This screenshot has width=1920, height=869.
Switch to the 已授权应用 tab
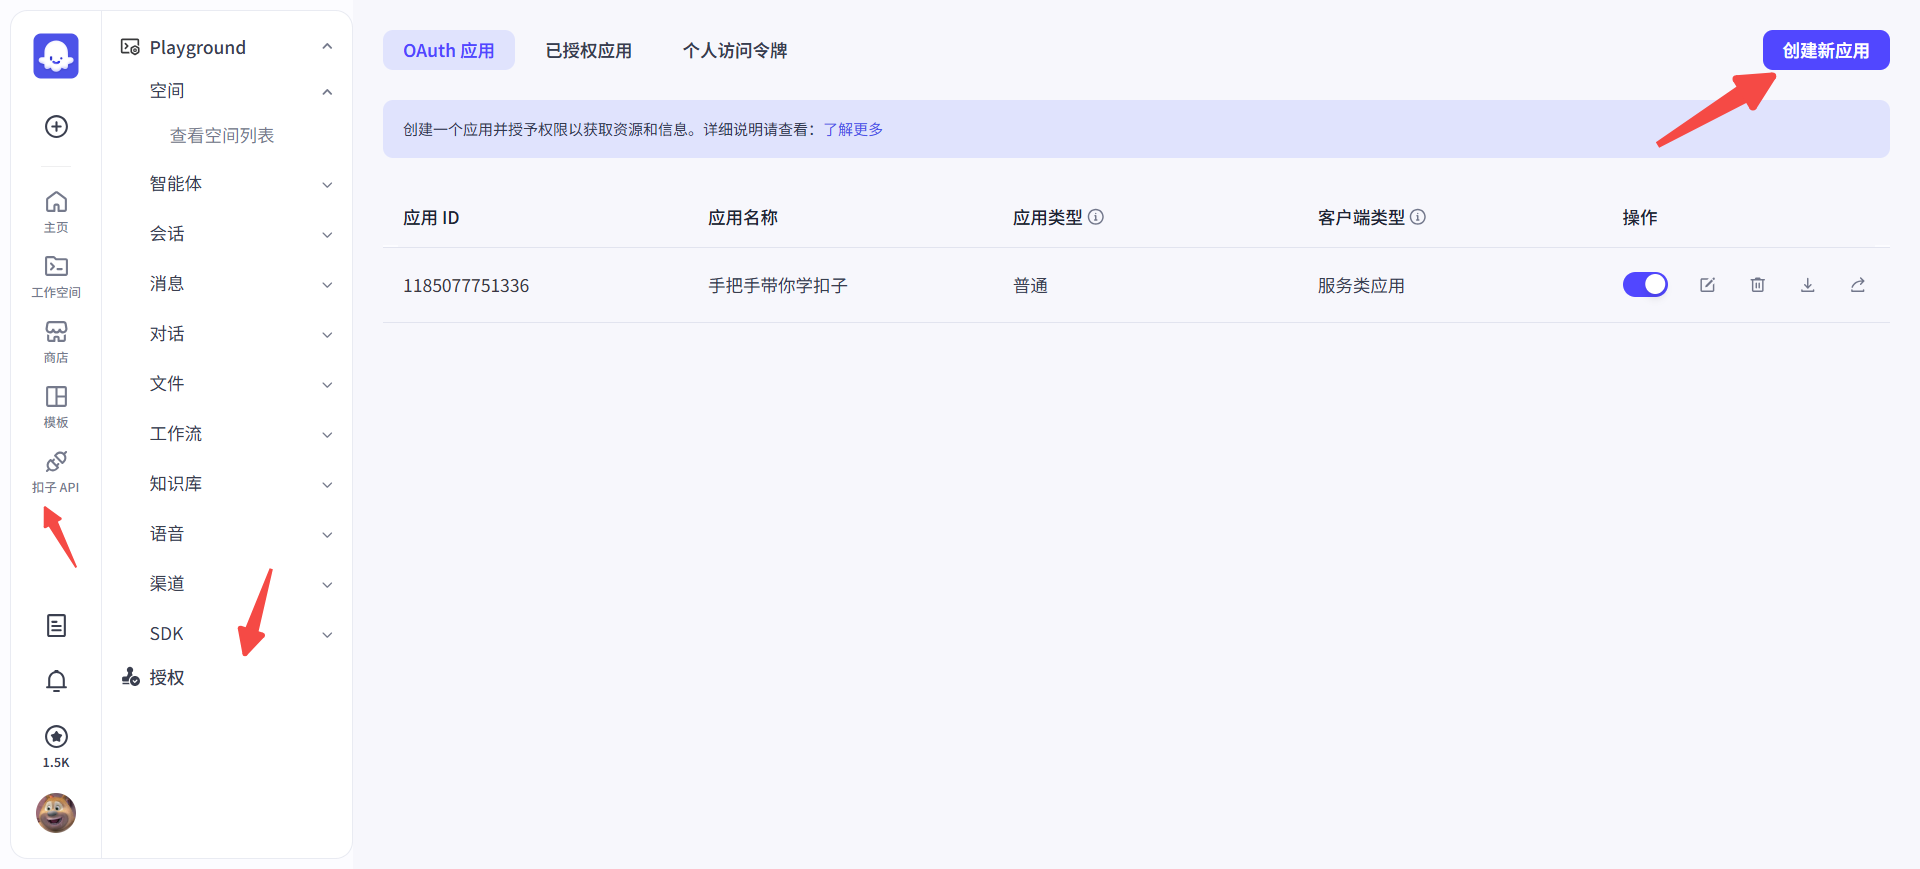[589, 50]
